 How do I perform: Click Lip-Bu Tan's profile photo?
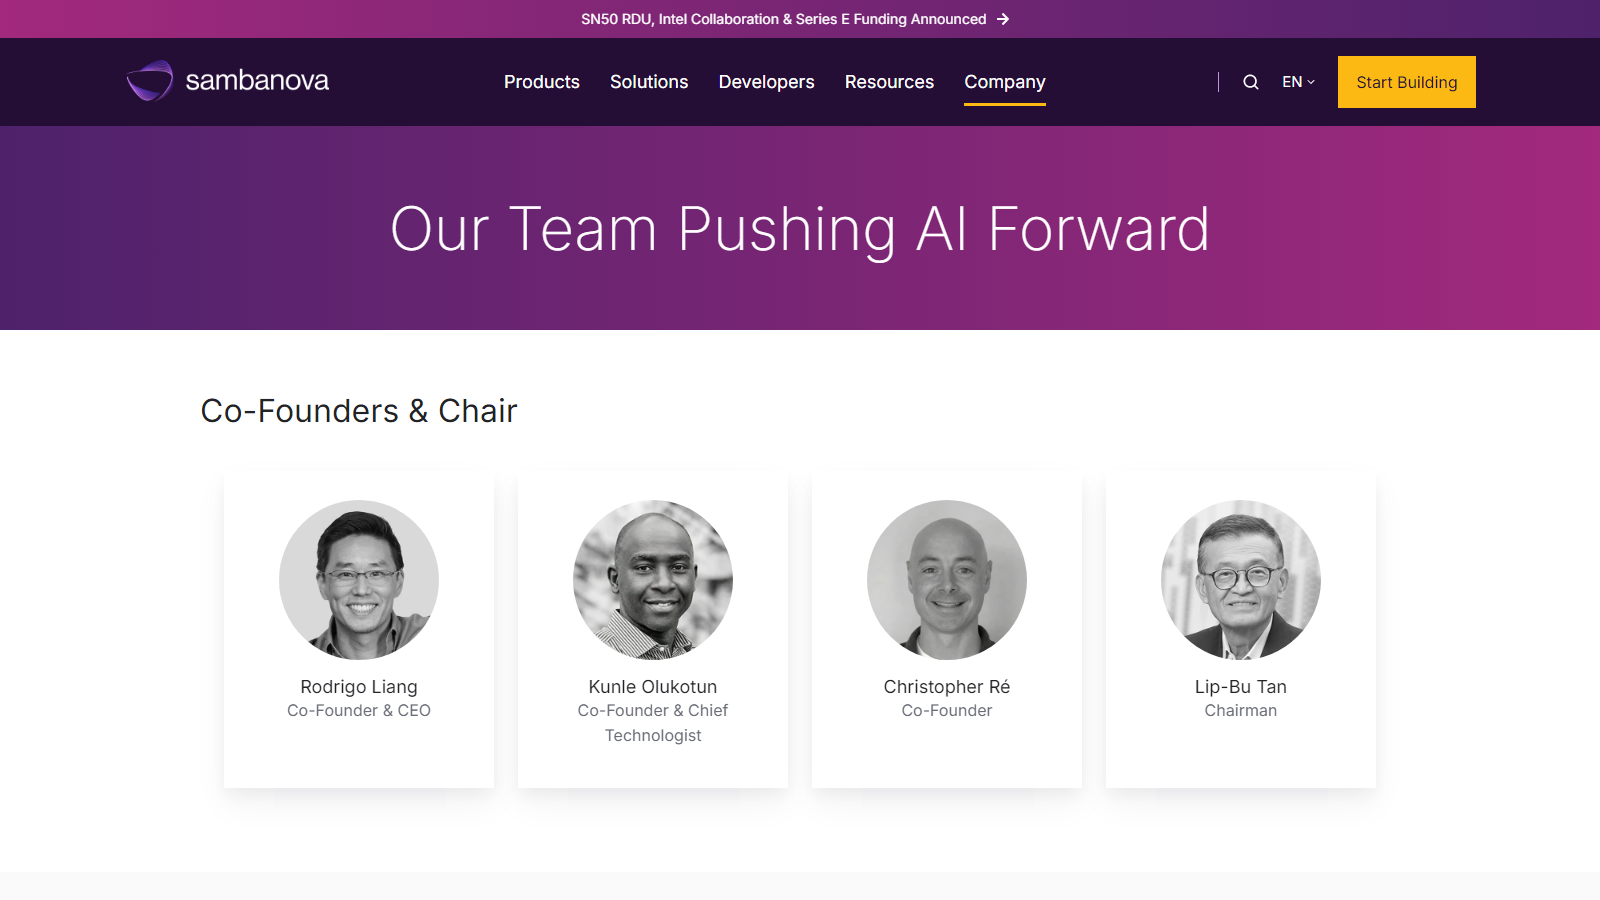click(x=1241, y=580)
